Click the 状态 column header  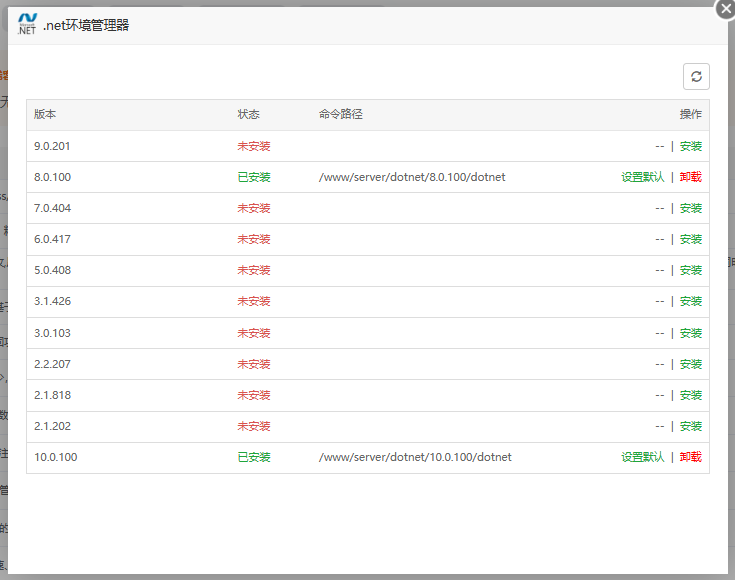click(x=248, y=114)
